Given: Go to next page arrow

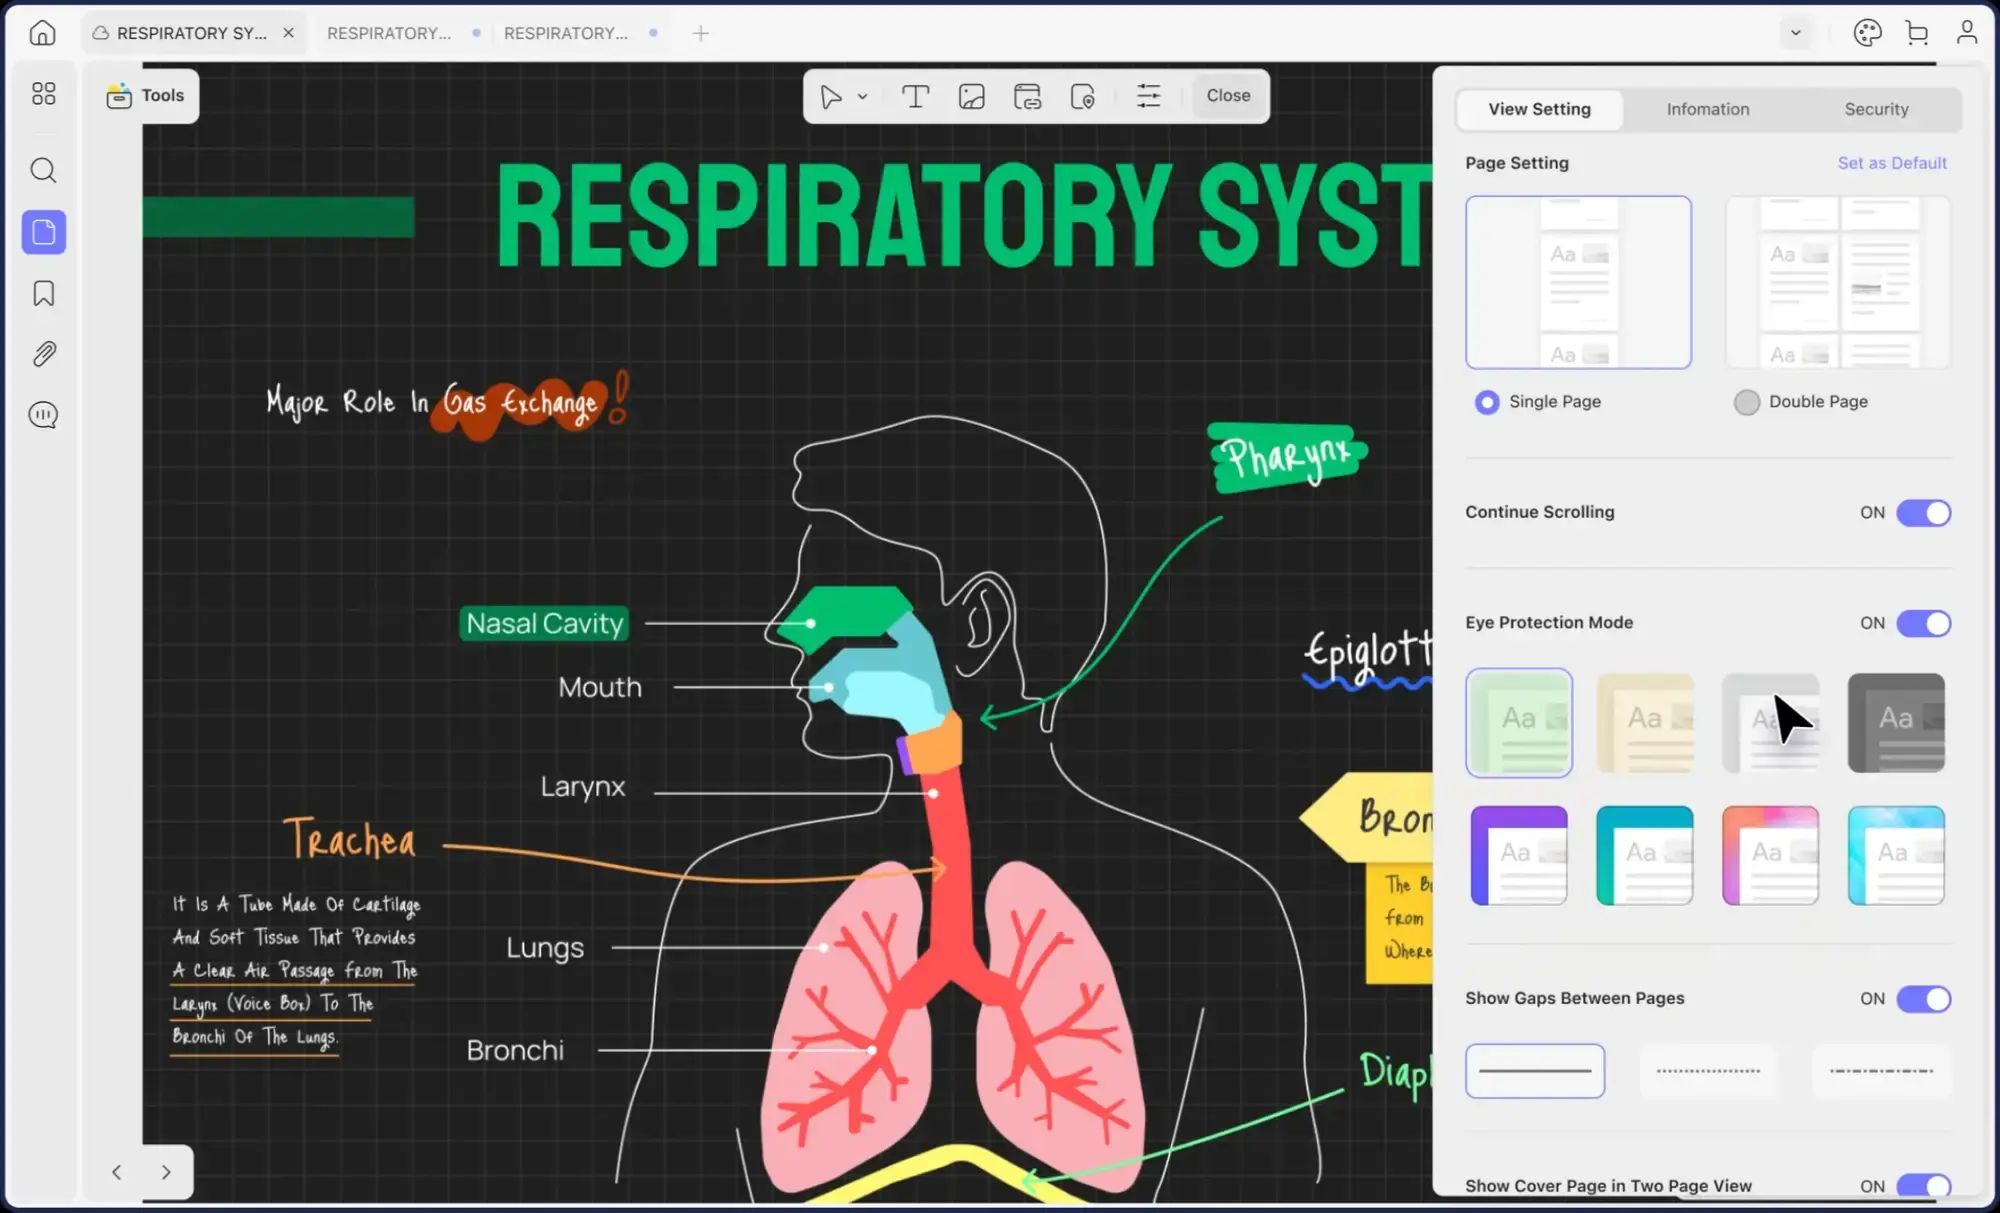Looking at the screenshot, I should tap(166, 1172).
